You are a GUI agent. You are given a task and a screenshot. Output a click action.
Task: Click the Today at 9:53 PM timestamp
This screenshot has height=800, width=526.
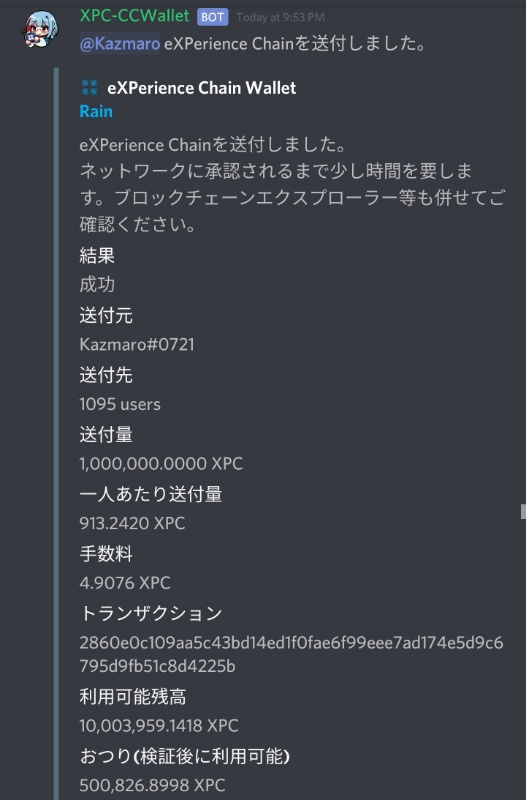tap(280, 17)
